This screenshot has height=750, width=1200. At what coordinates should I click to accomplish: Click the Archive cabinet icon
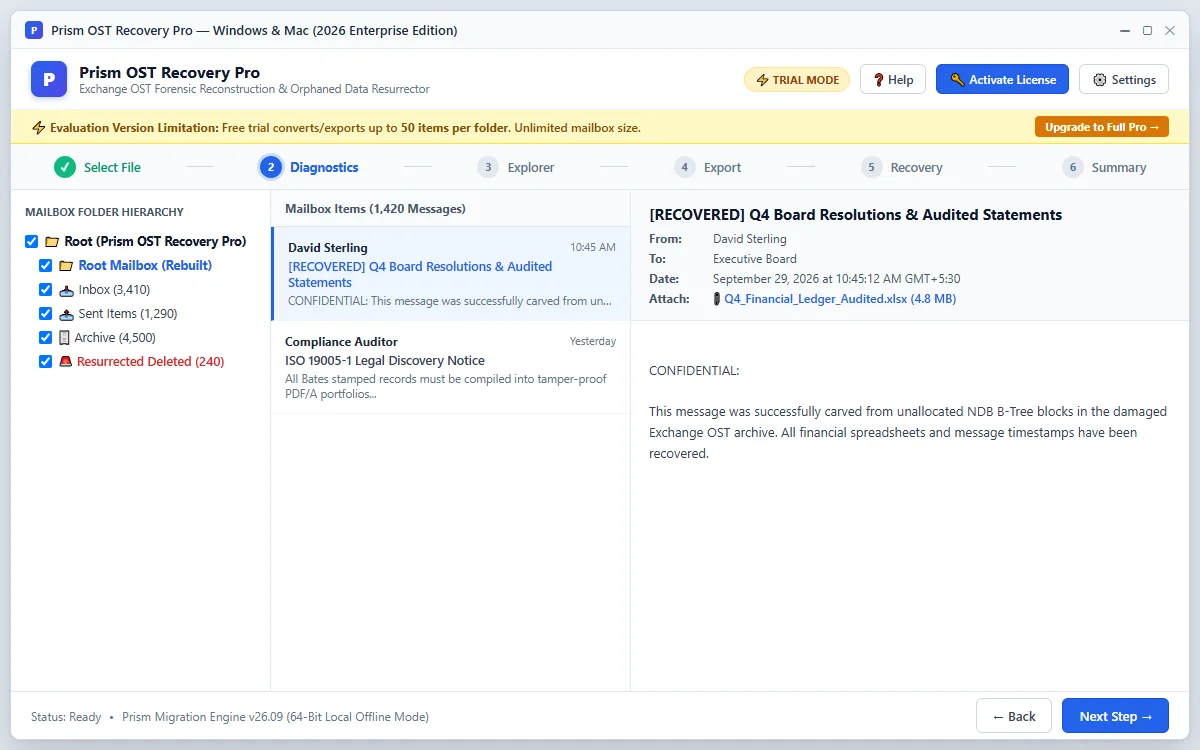tap(65, 338)
